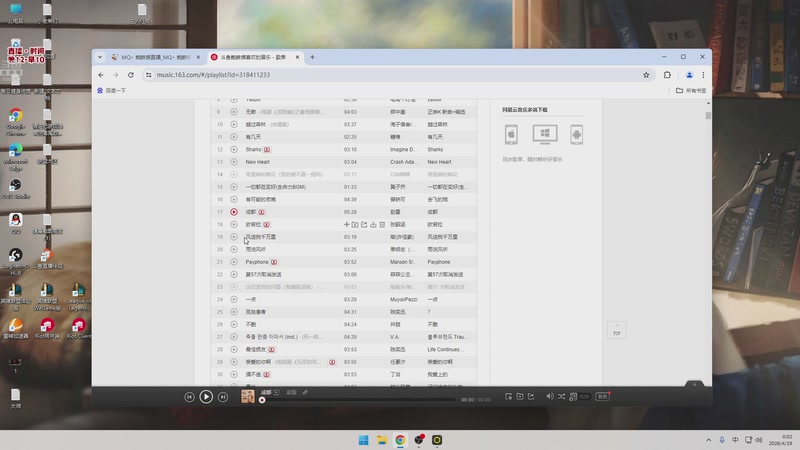Go back in the browser
800x450 pixels.
click(101, 75)
